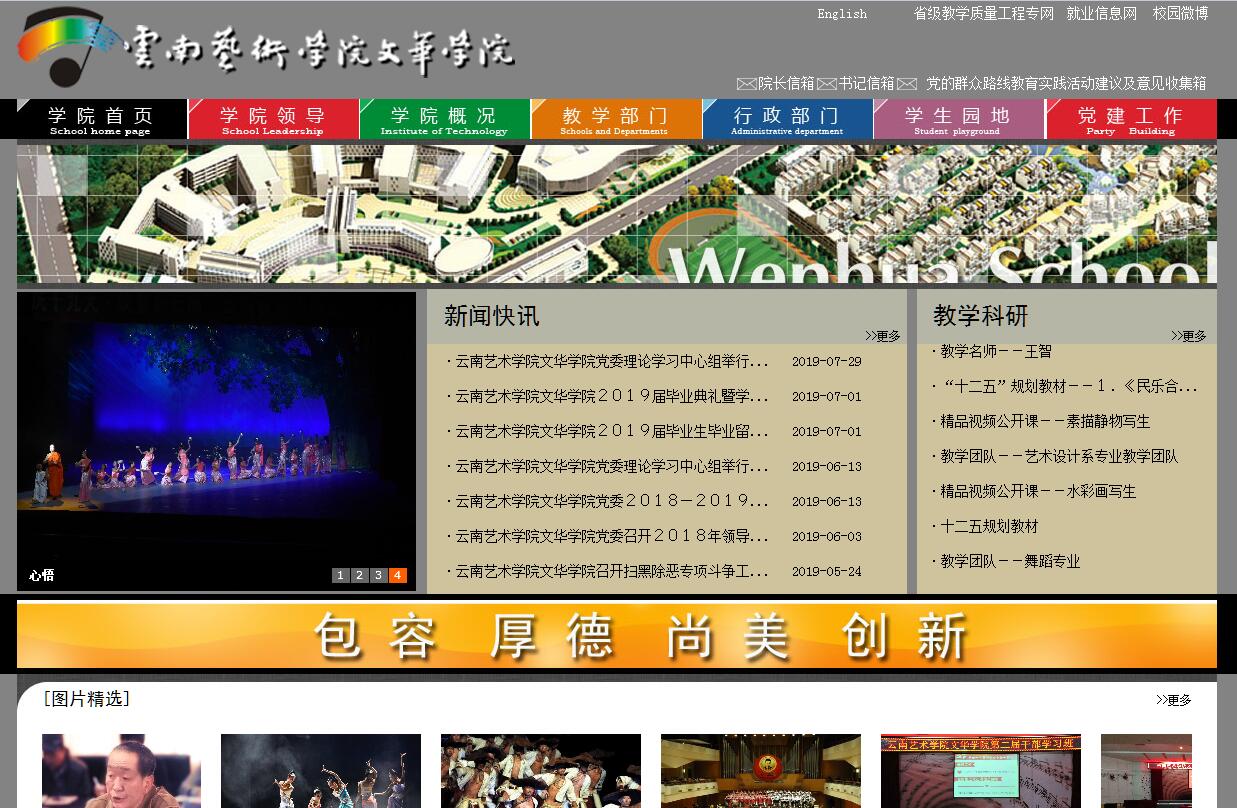
Task: Open news item dated 2019-05-24
Action: pos(612,571)
